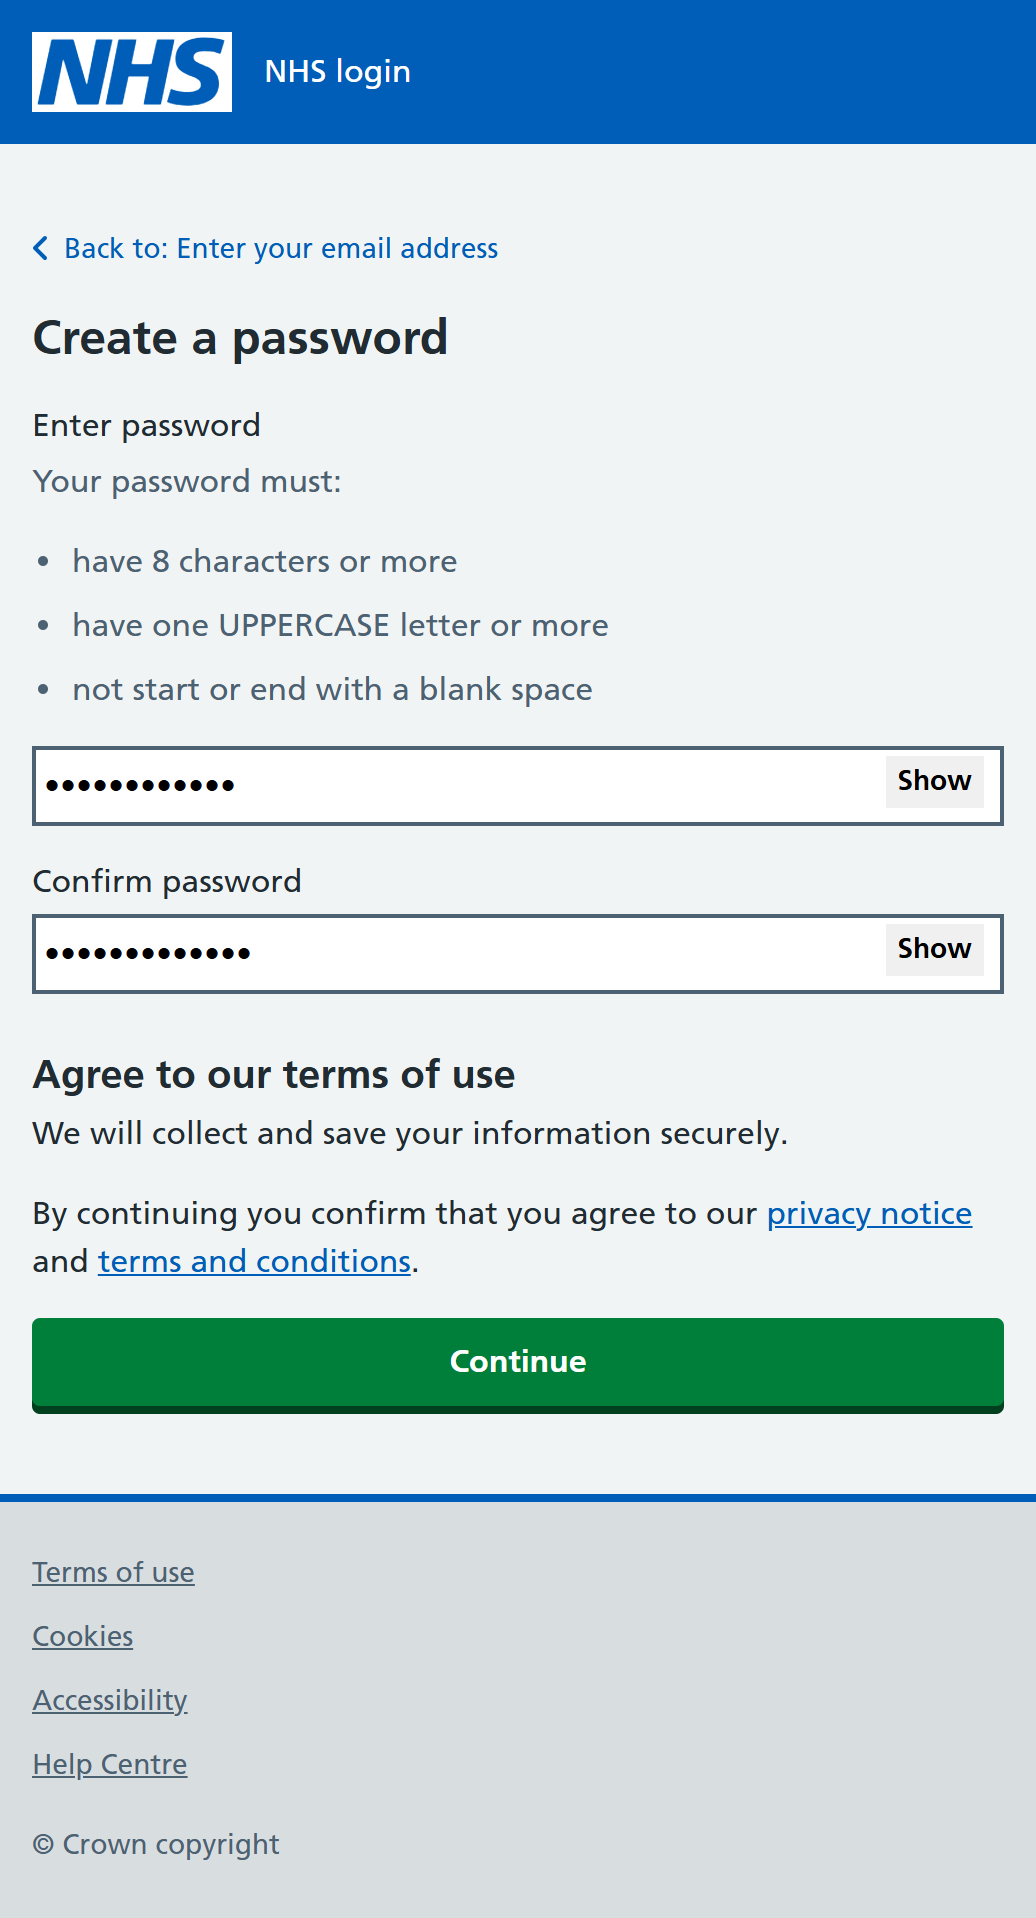Go back to Enter your email address
This screenshot has height=1918, width=1036.
point(281,248)
